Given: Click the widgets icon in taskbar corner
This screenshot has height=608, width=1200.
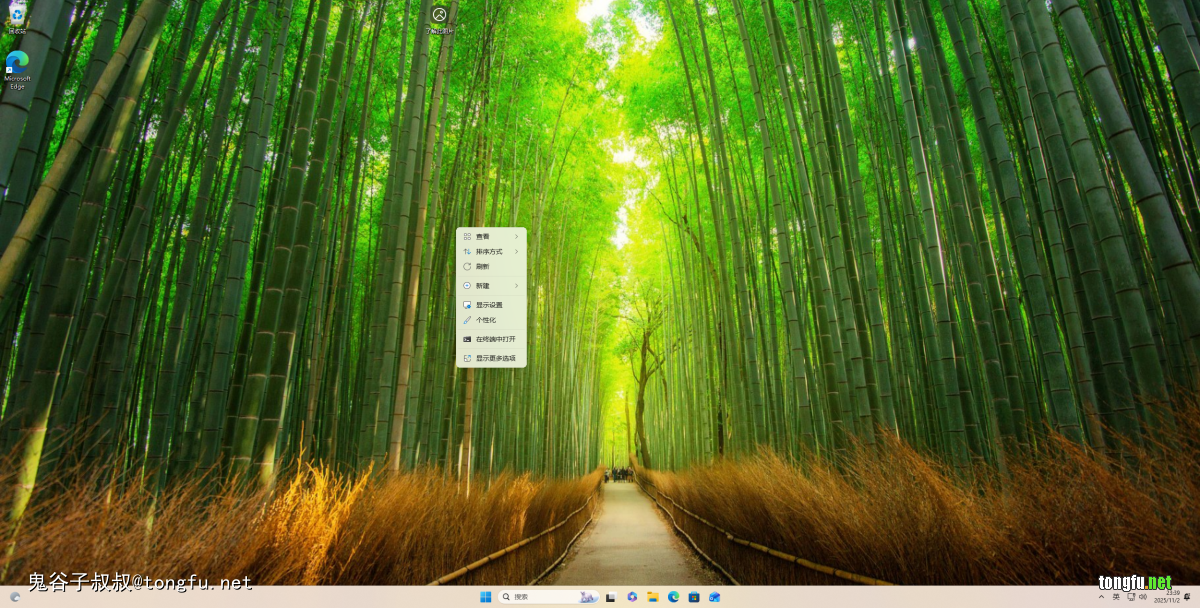Looking at the screenshot, I should [x=14, y=597].
